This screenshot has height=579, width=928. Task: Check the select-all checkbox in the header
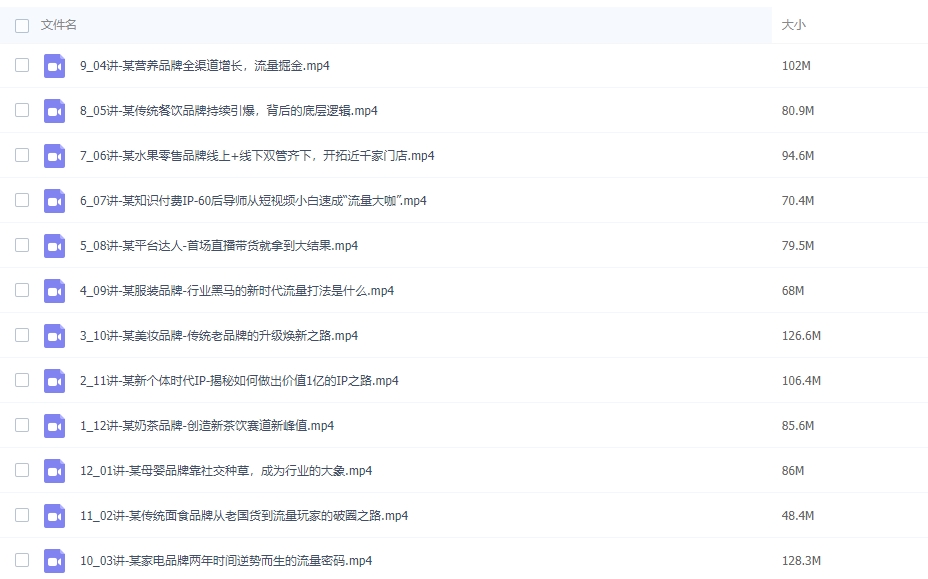[x=21, y=25]
